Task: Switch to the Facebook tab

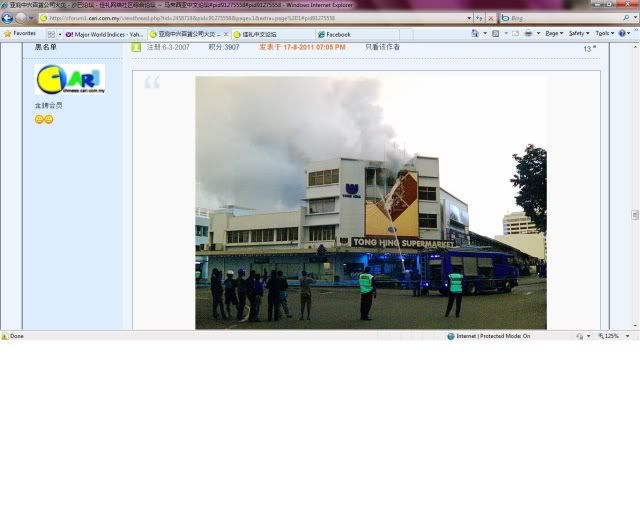Action: click(x=338, y=34)
